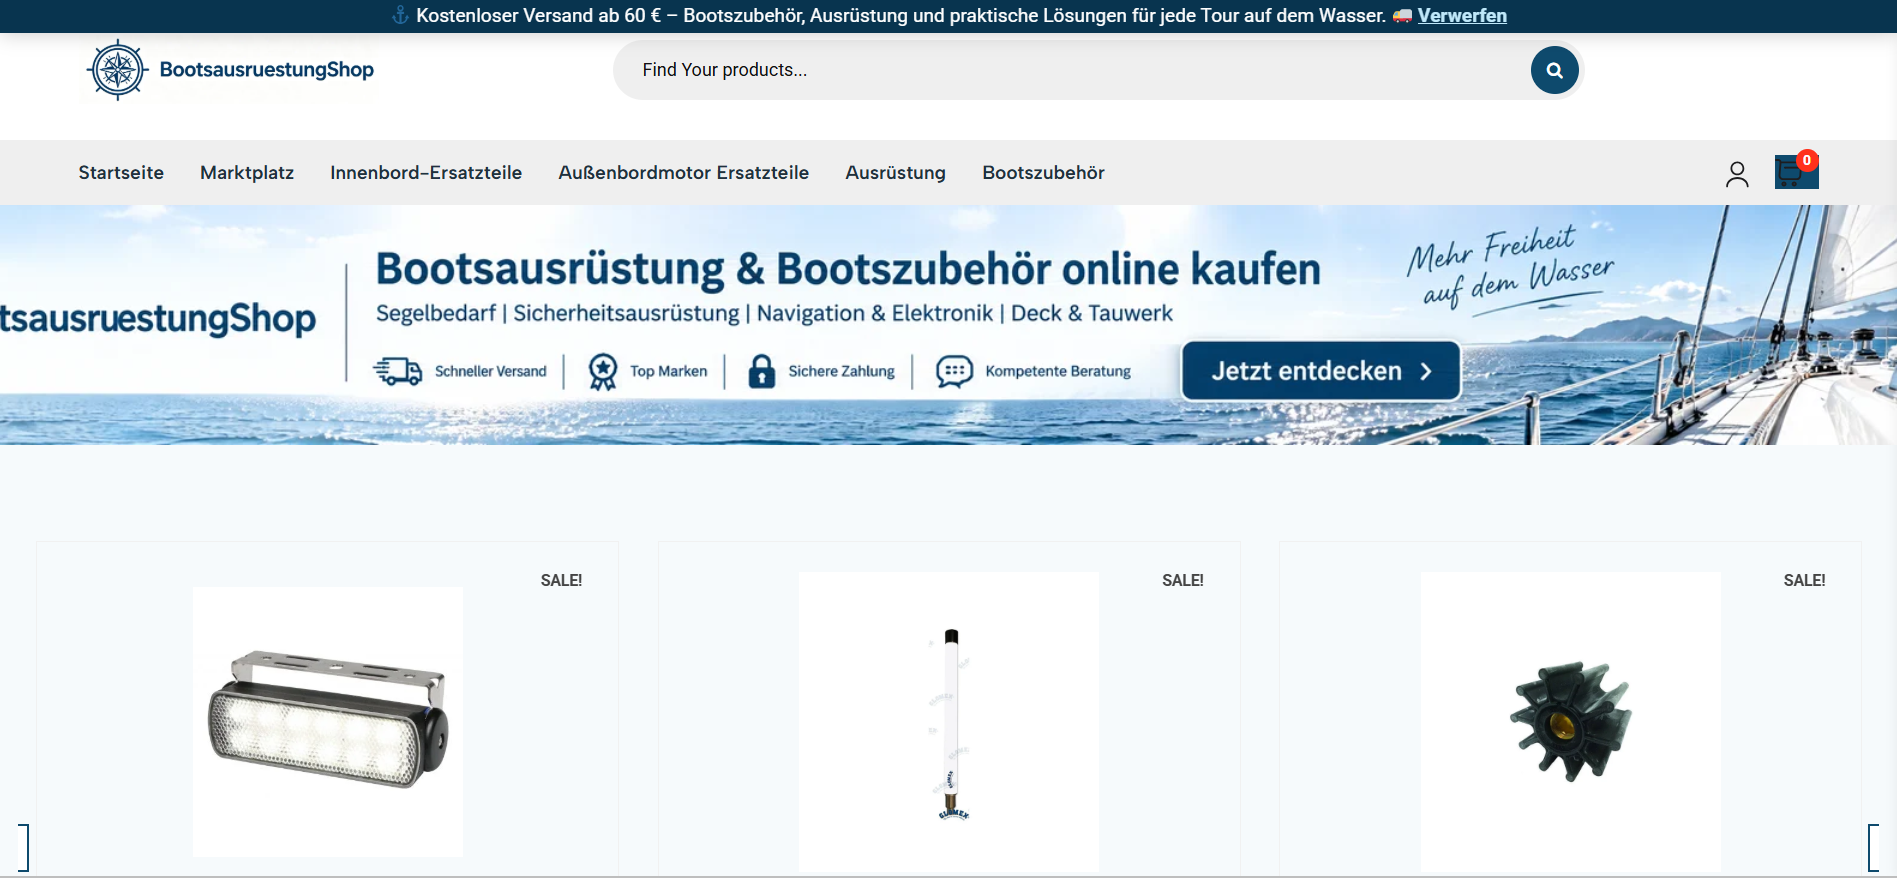Open the LED flood light product image
Image resolution: width=1897 pixels, height=878 pixels.
(x=328, y=722)
